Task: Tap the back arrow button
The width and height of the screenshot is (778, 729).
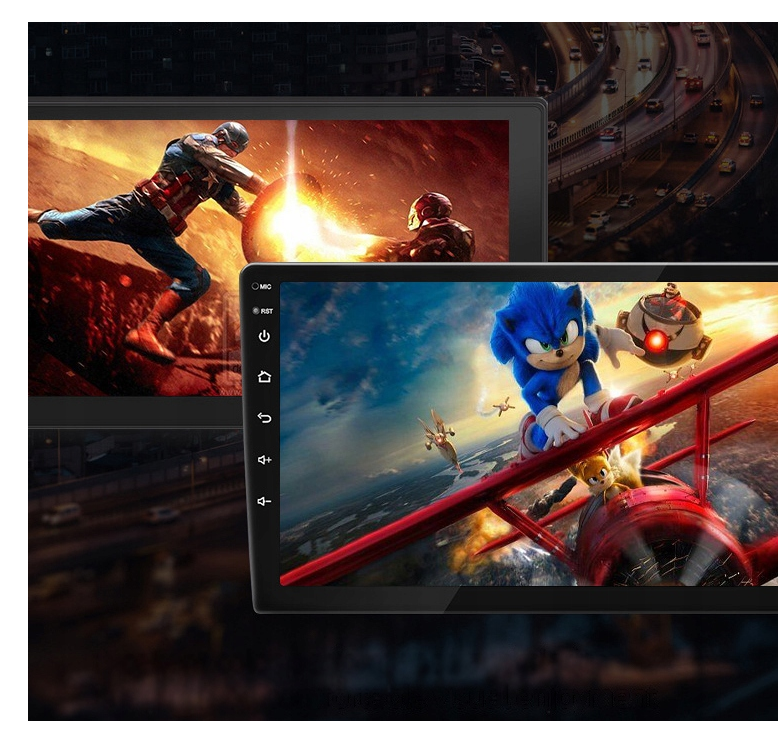Action: pyautogui.click(x=264, y=418)
